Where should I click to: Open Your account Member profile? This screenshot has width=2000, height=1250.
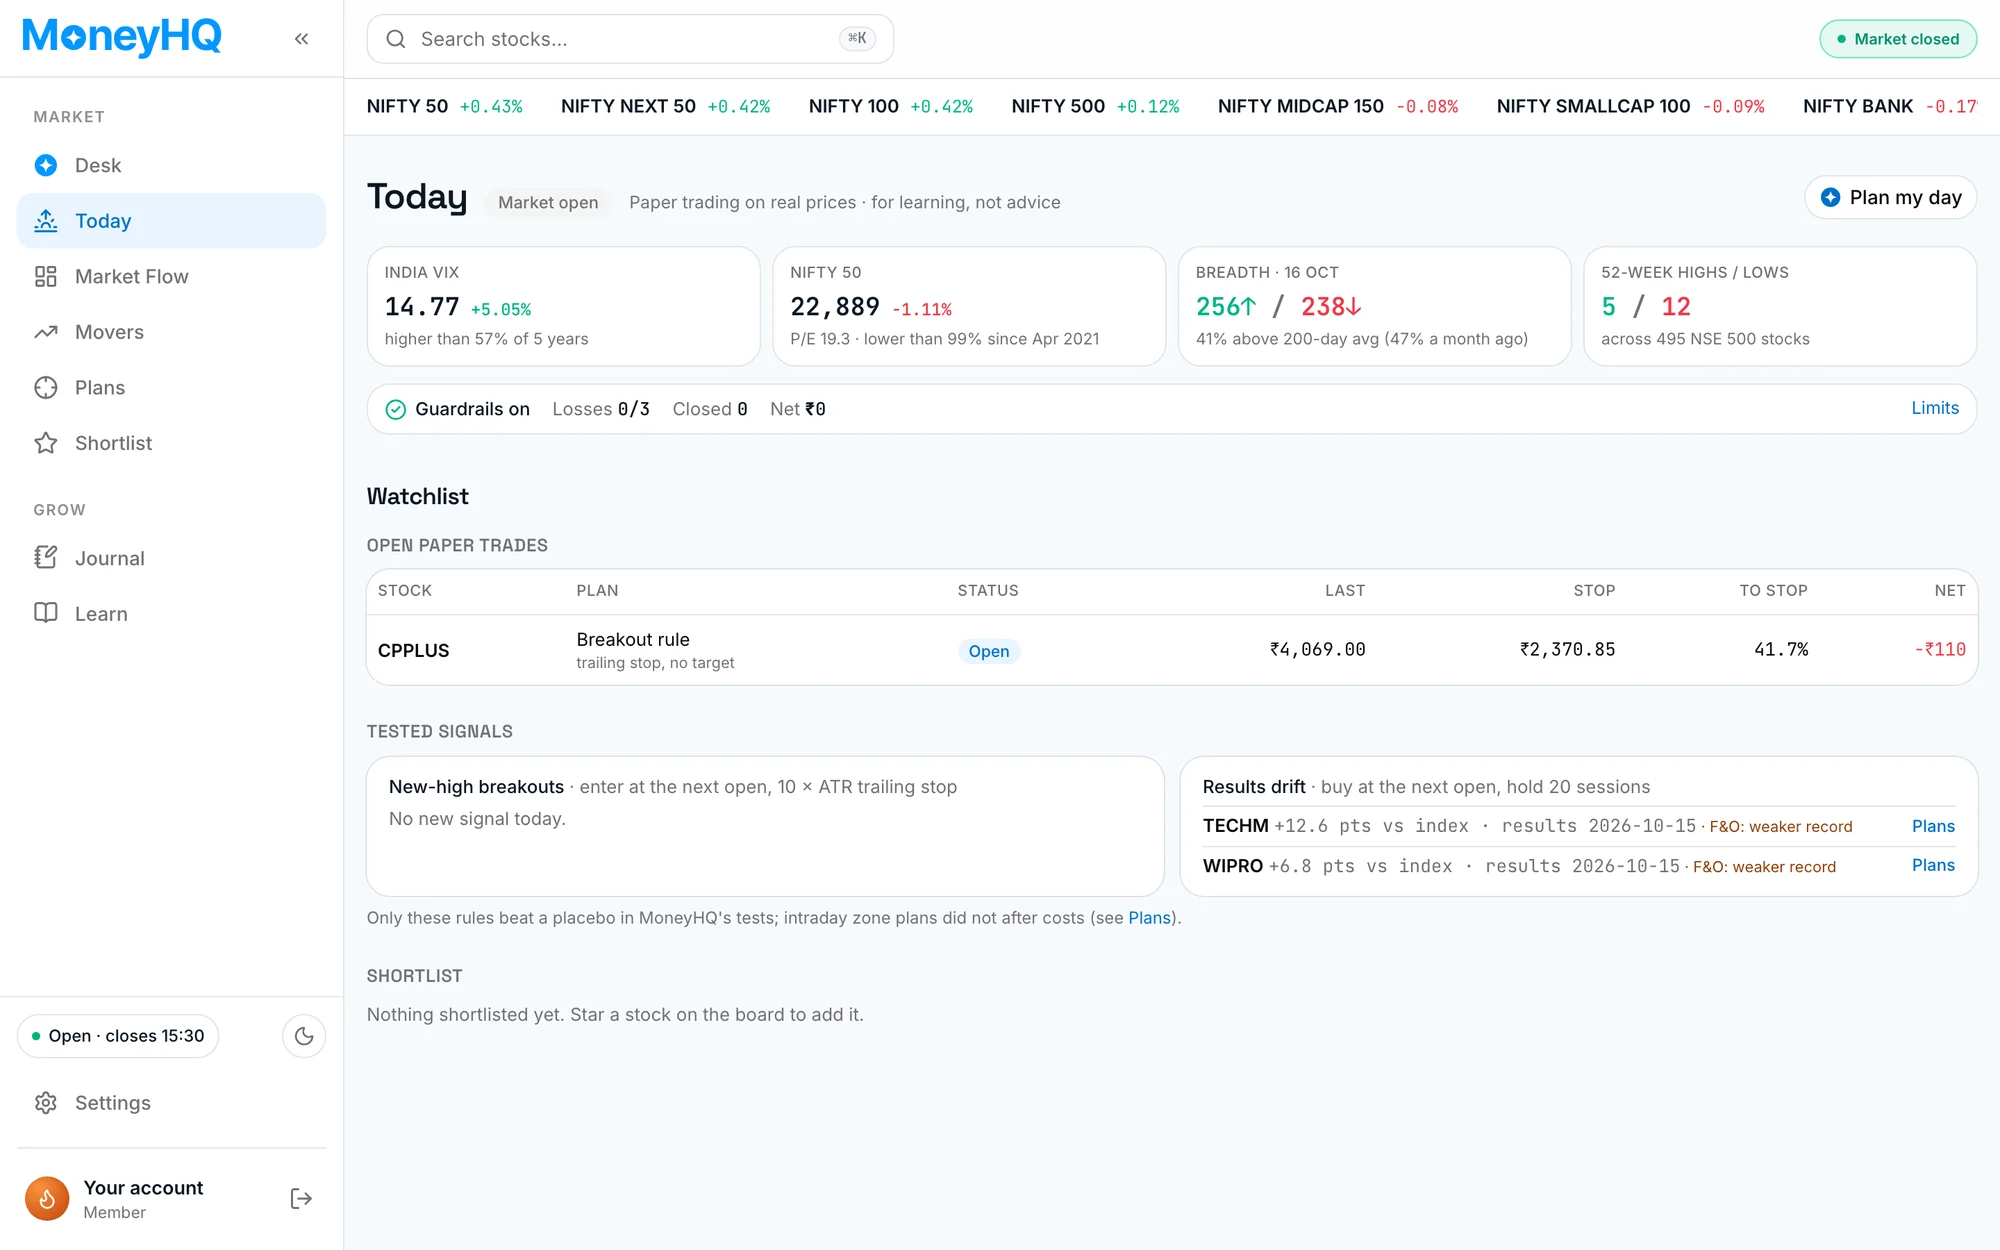pyautogui.click(x=143, y=1199)
